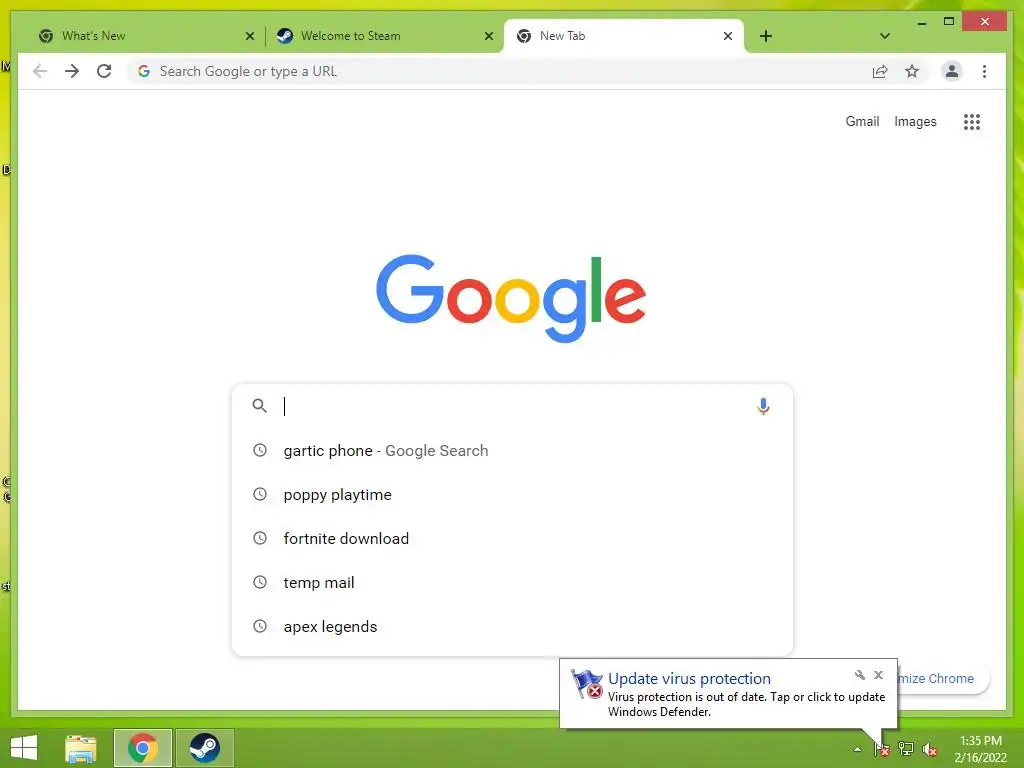Select the temp mail suggestion
The height and width of the screenshot is (768, 1024).
tap(513, 583)
